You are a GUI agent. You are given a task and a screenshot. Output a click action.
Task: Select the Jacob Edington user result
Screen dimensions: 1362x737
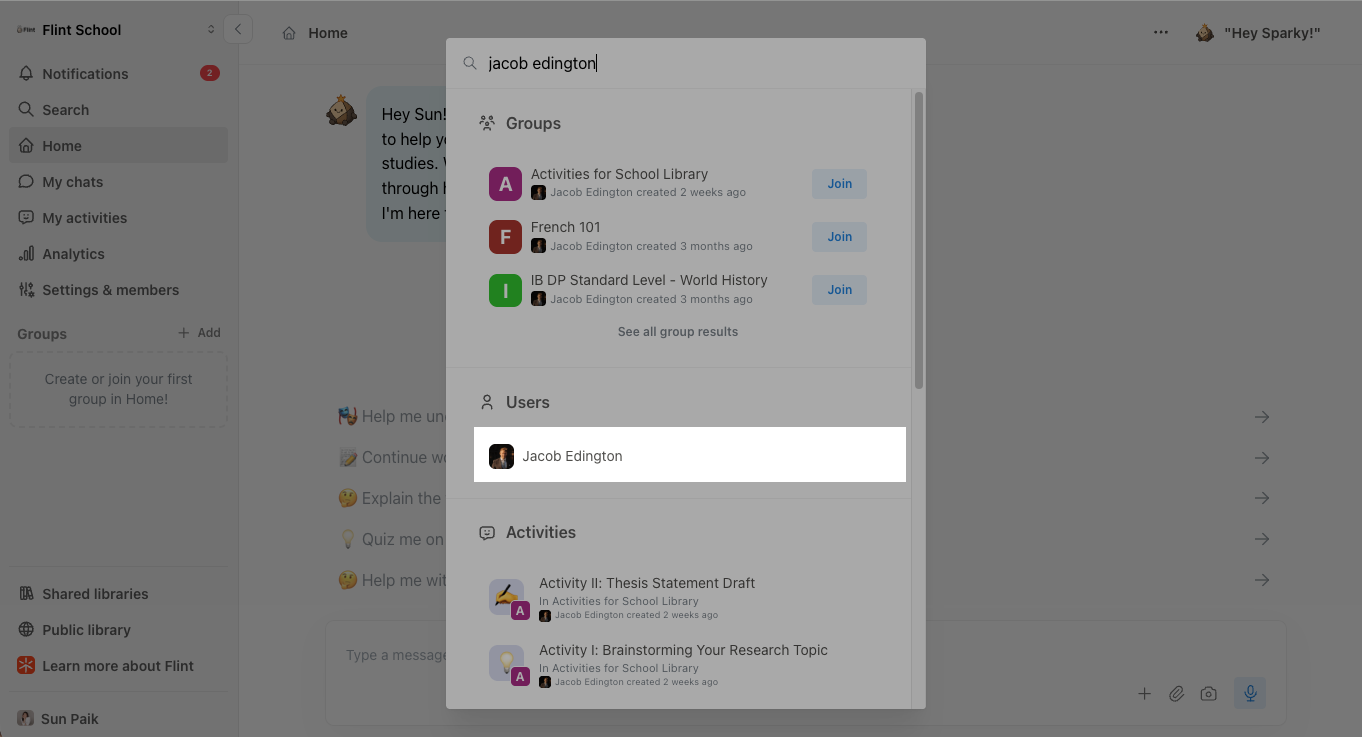click(690, 455)
